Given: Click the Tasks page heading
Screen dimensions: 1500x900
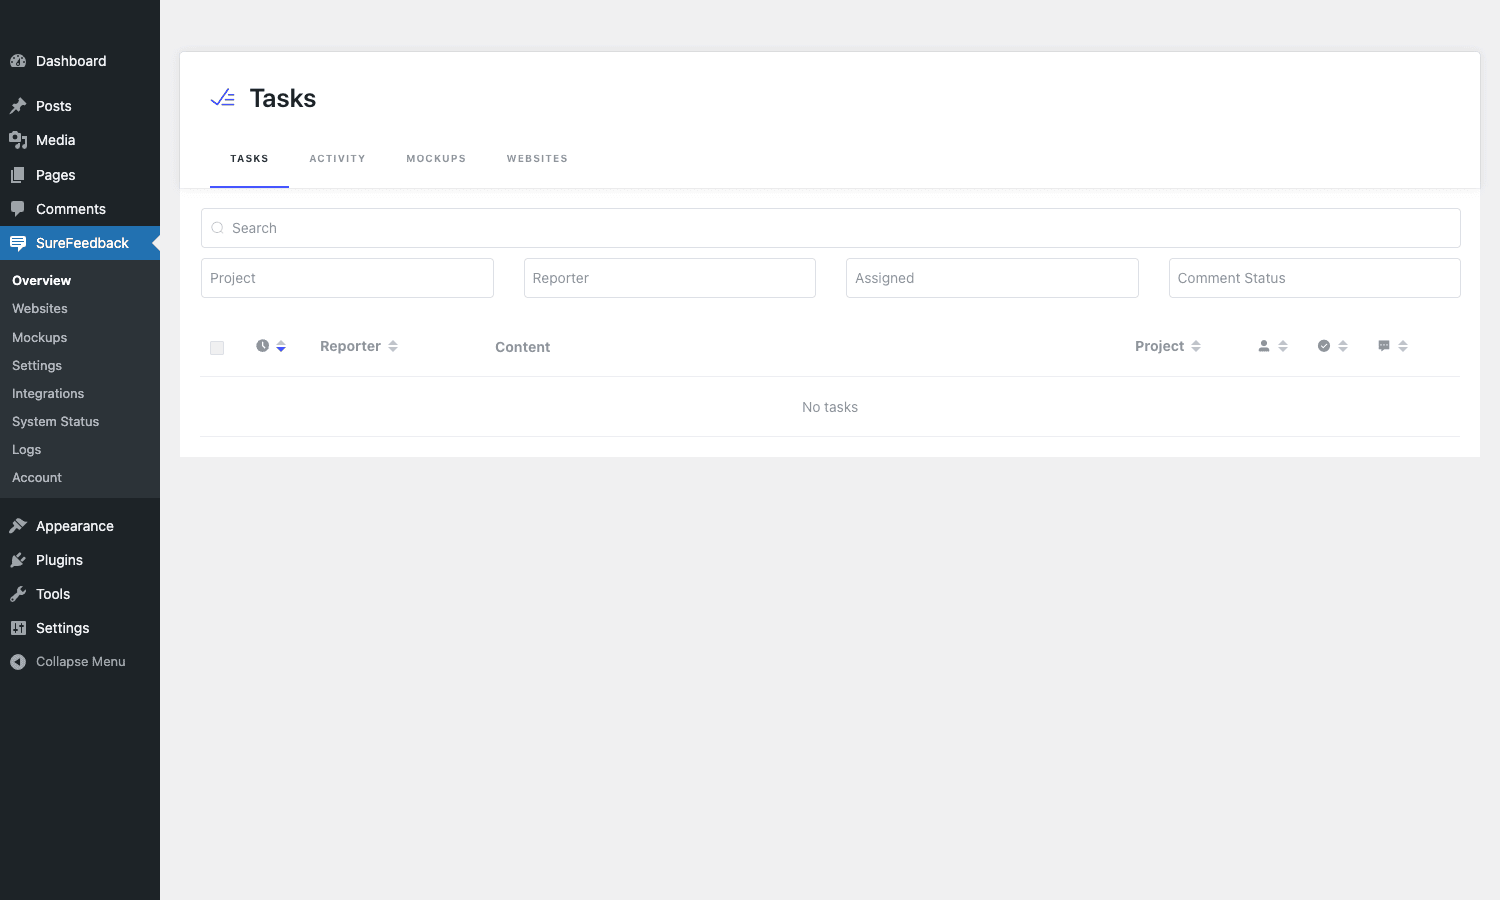Looking at the screenshot, I should coord(283,98).
